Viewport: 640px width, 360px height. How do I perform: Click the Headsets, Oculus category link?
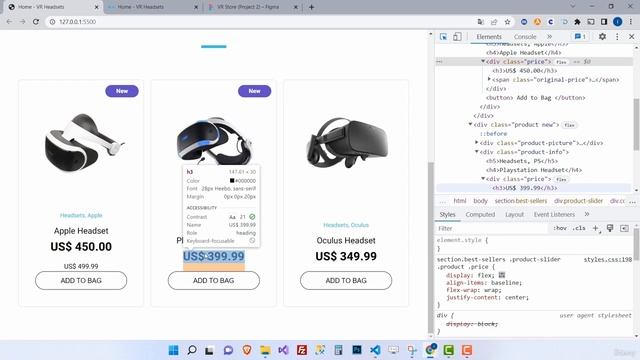(346, 225)
